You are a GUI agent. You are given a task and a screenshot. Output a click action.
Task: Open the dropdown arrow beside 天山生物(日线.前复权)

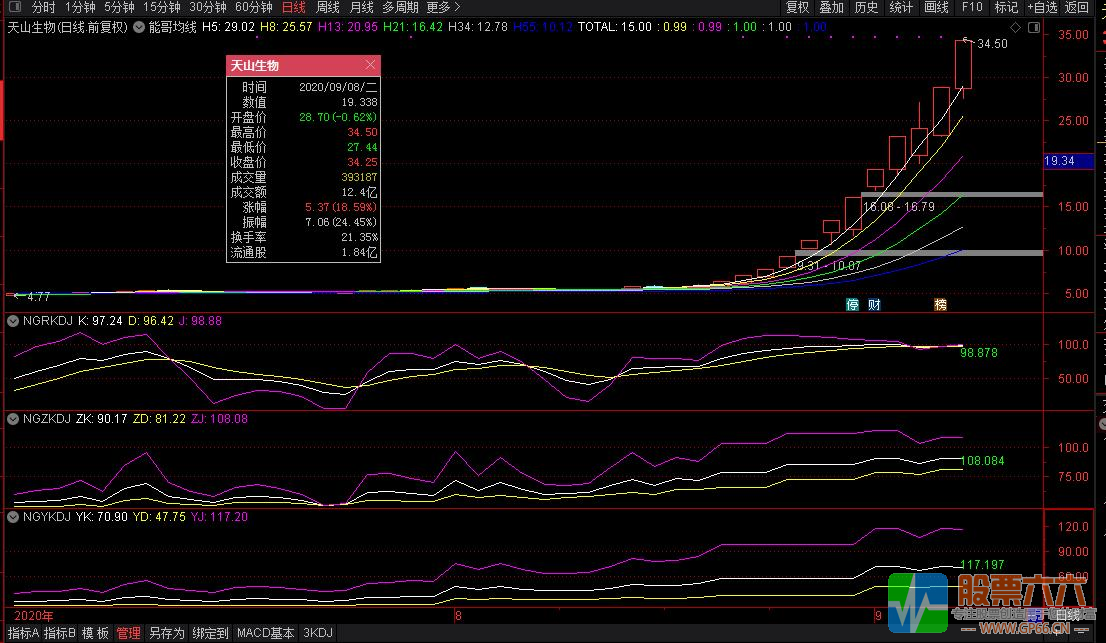139,27
